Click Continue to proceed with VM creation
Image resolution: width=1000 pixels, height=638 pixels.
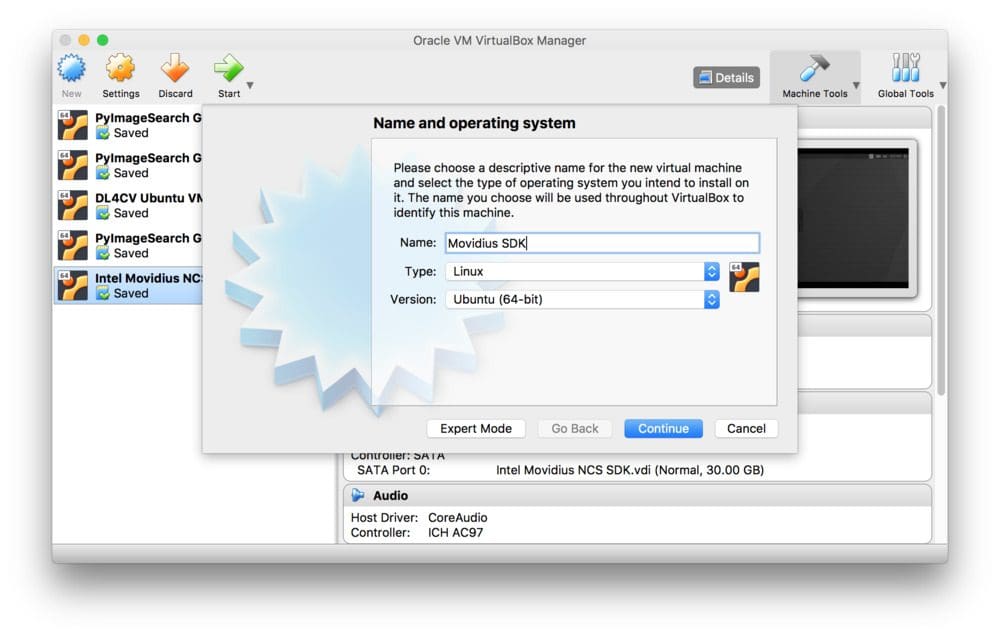663,428
